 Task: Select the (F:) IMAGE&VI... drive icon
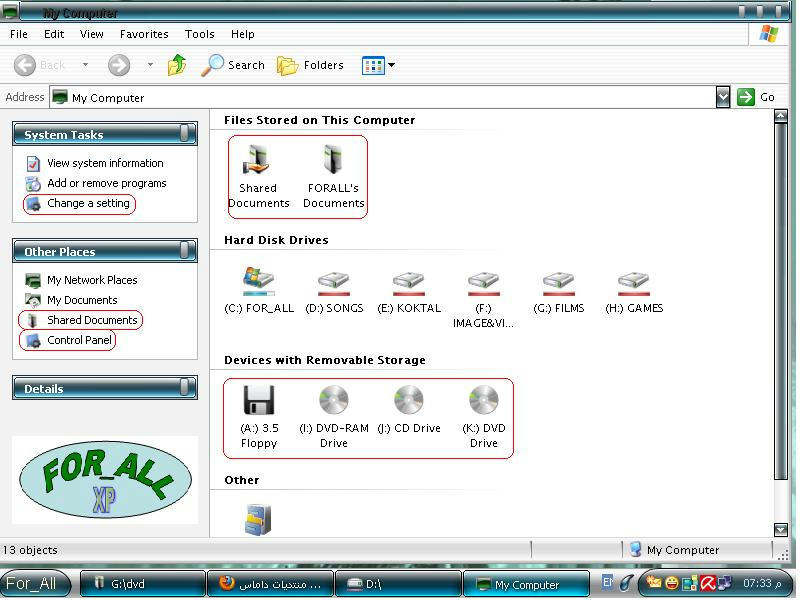(x=484, y=283)
